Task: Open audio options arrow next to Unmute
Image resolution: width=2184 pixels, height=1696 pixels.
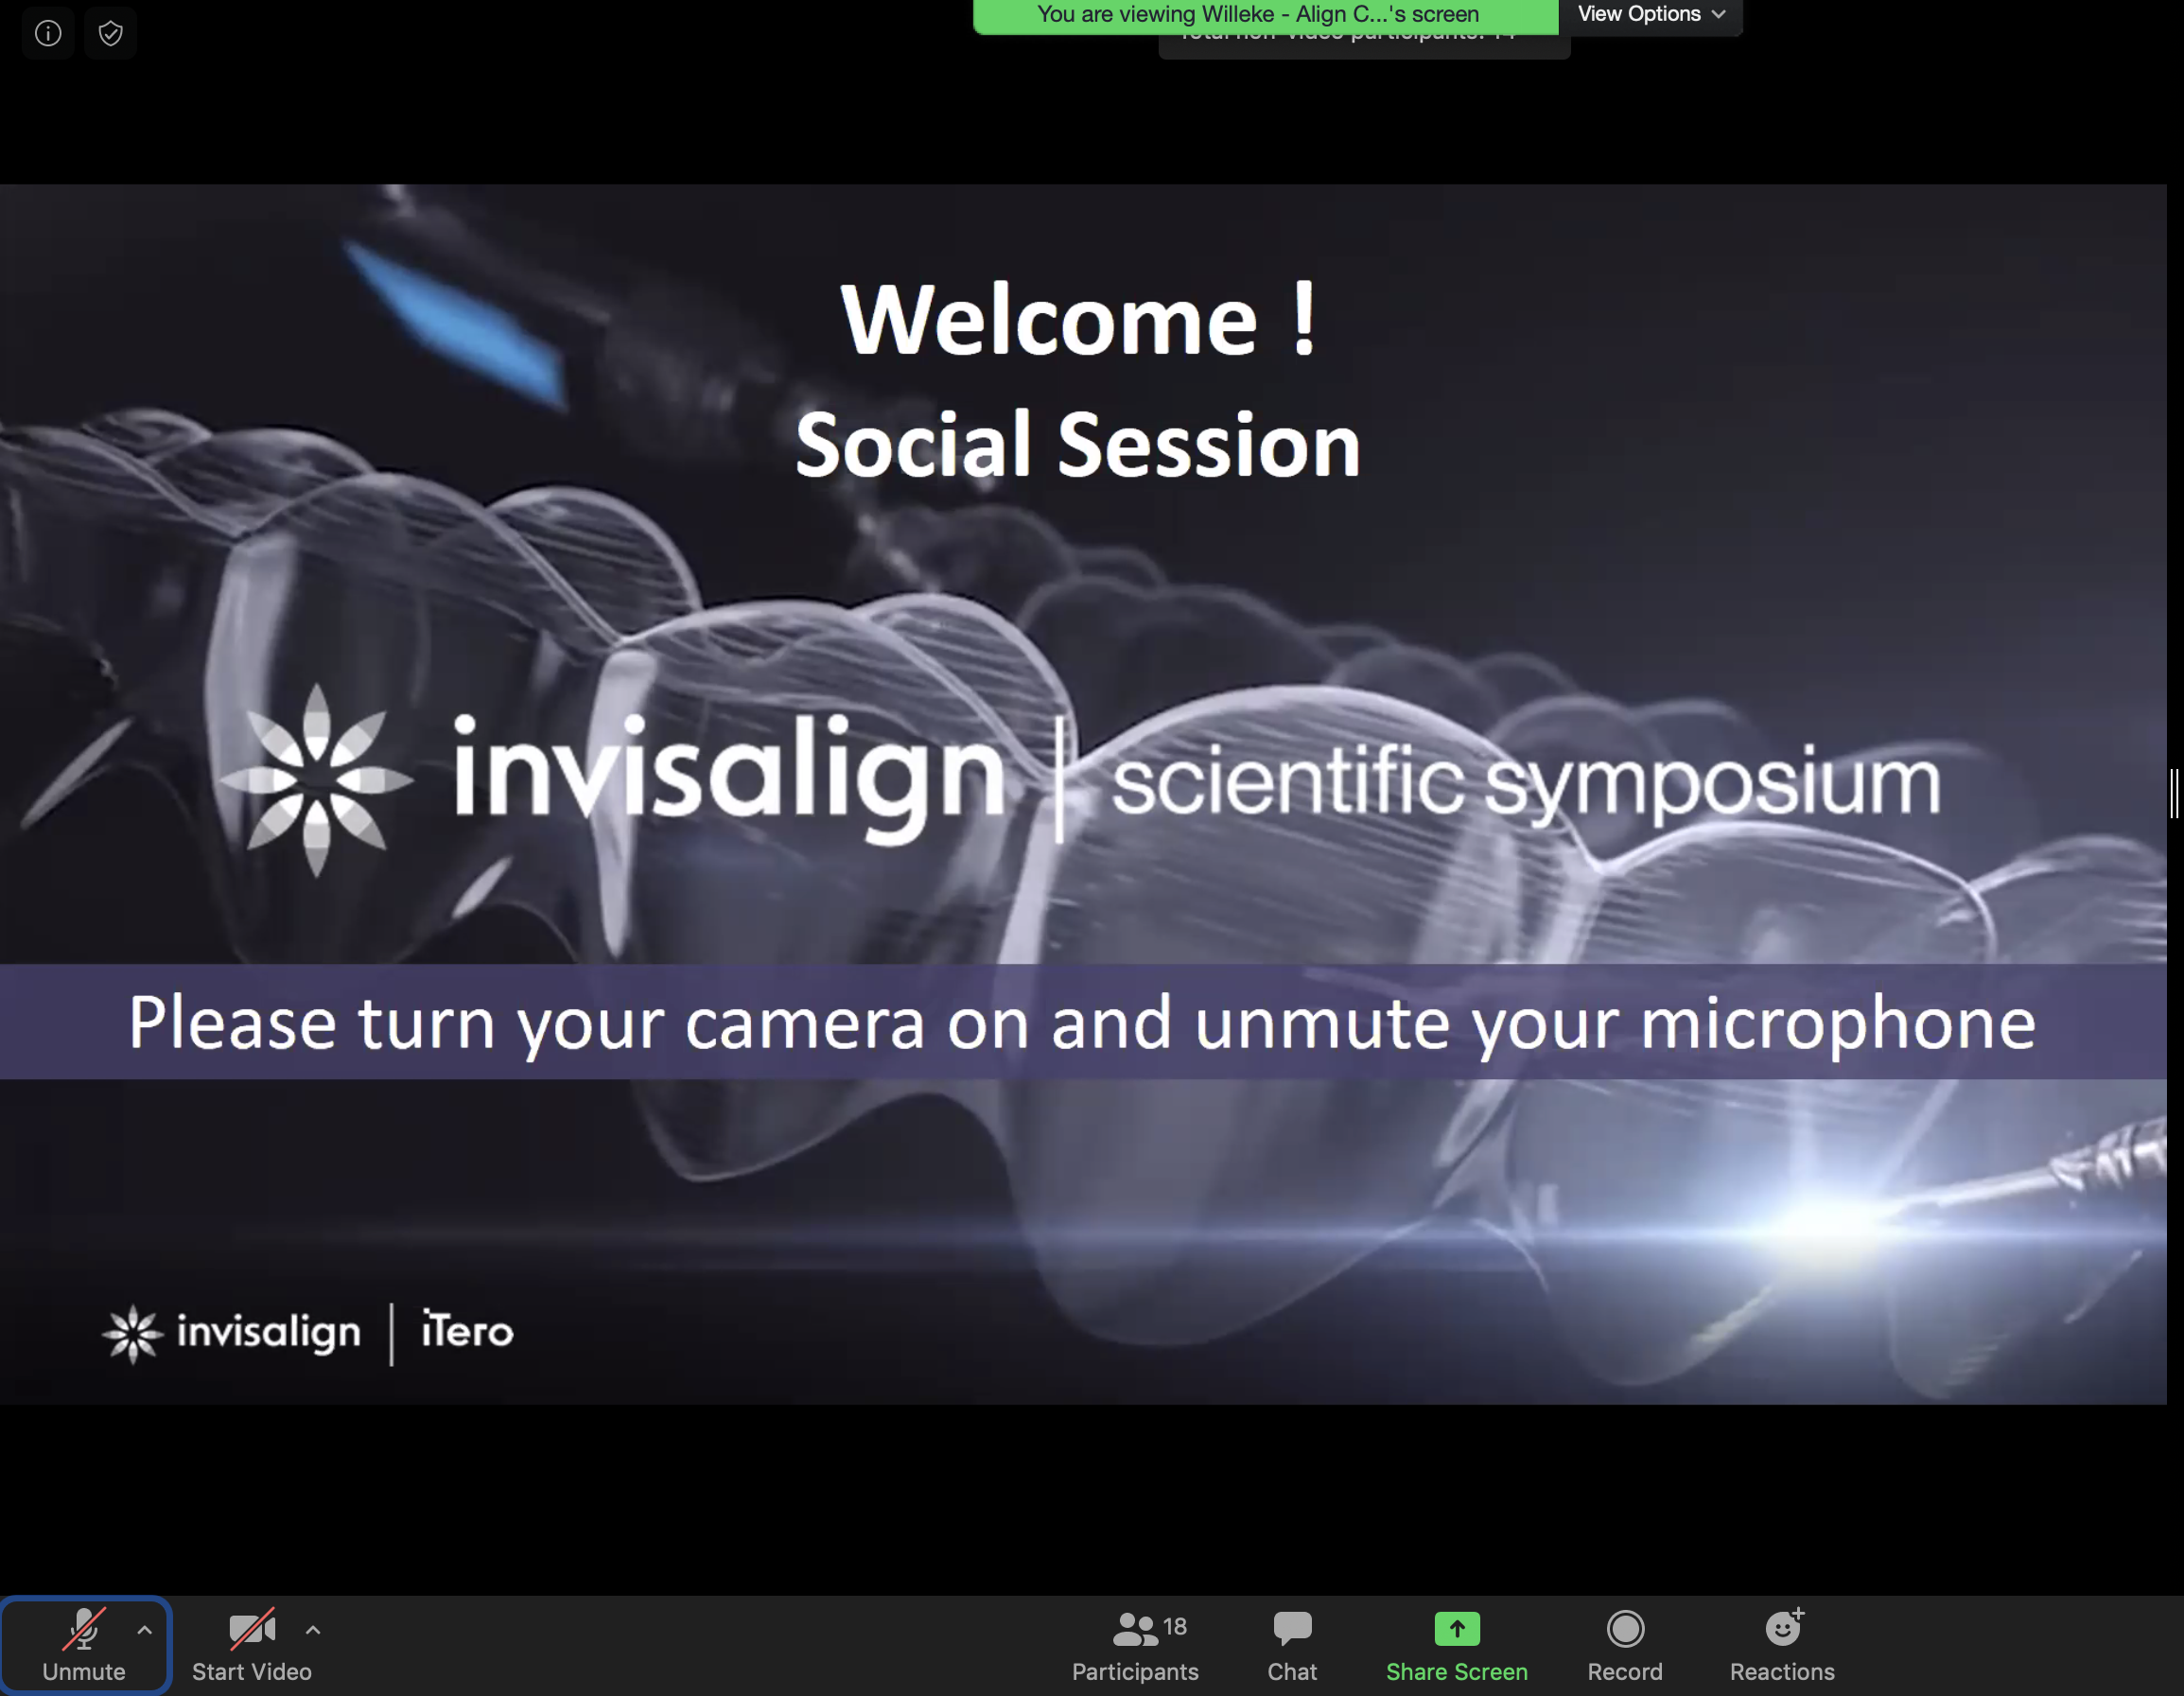Action: pyautogui.click(x=145, y=1630)
